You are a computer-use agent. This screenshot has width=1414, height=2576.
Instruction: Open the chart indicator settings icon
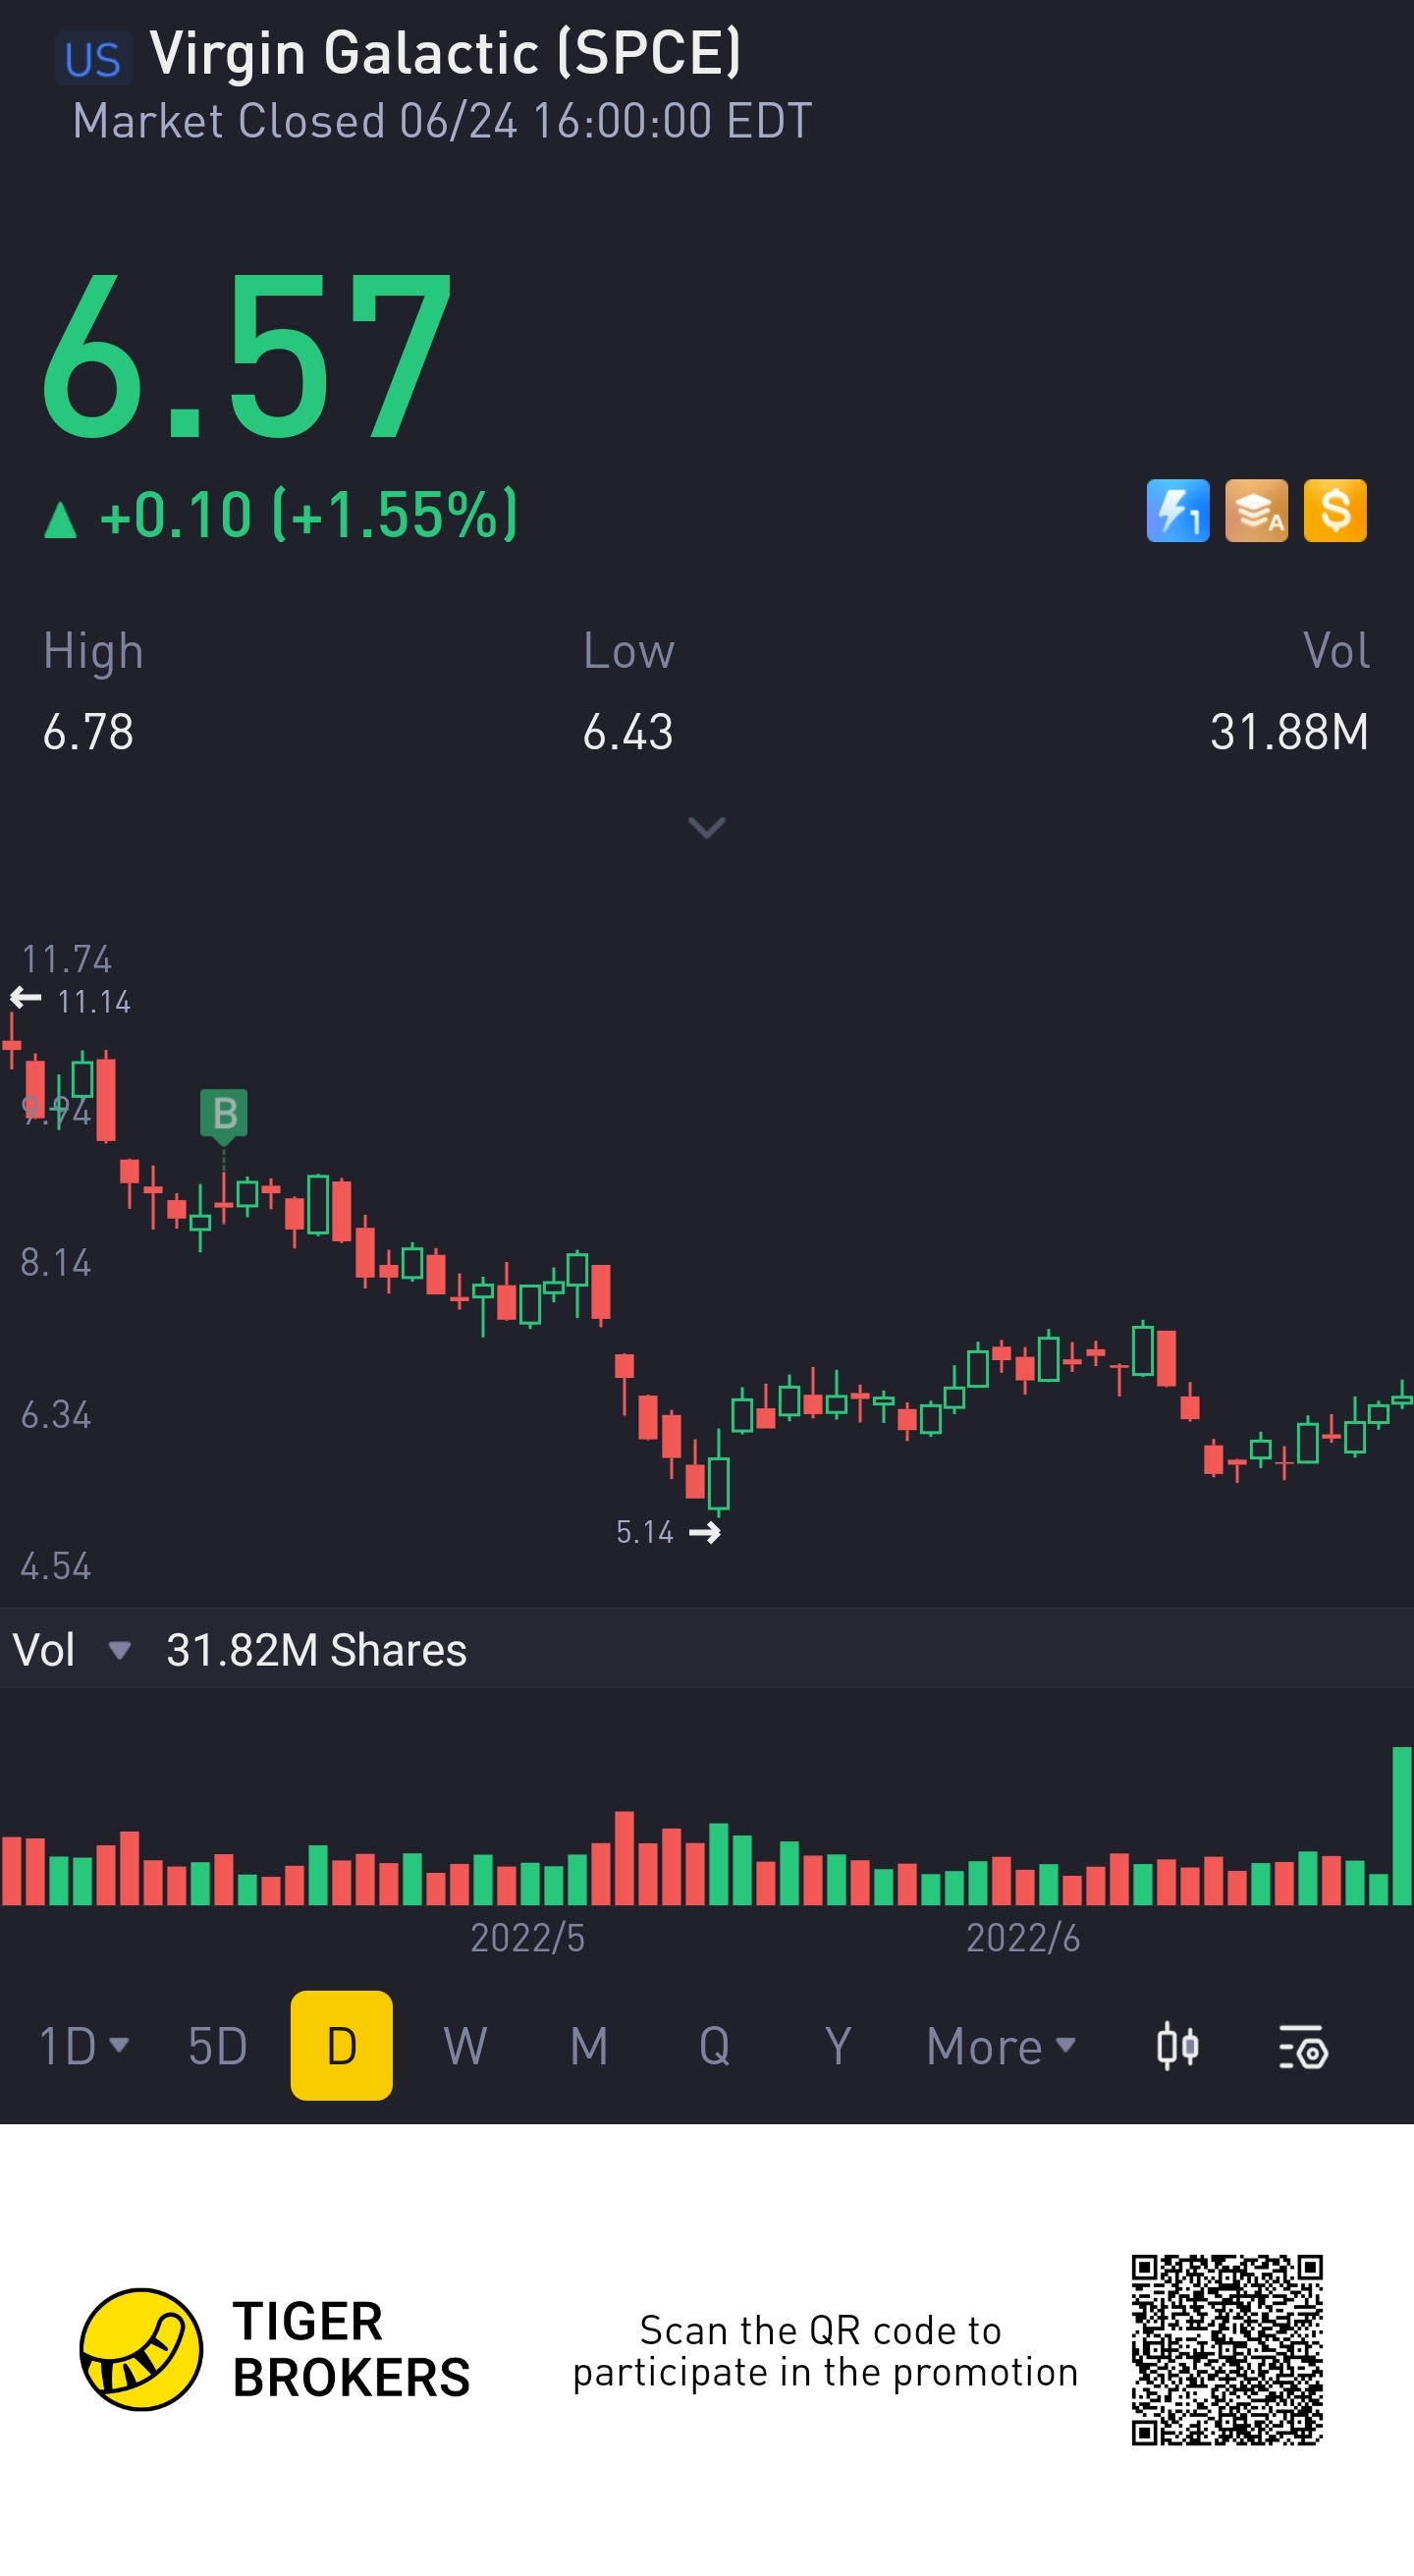click(1302, 2047)
